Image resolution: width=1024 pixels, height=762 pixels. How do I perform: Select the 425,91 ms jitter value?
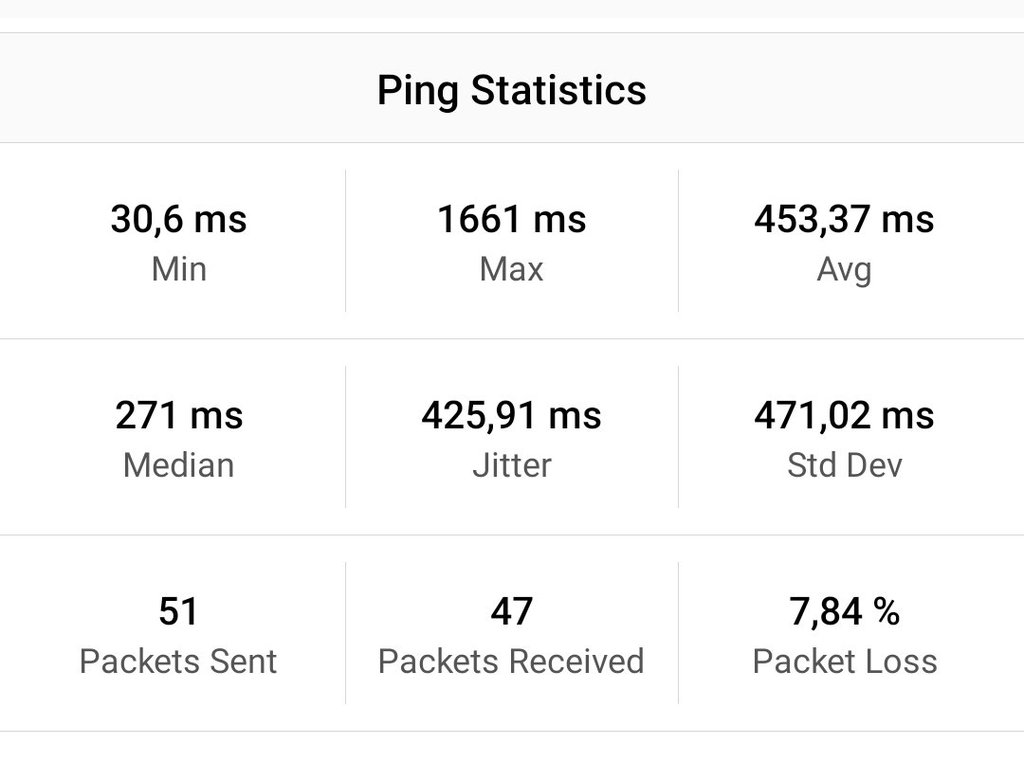coord(511,415)
